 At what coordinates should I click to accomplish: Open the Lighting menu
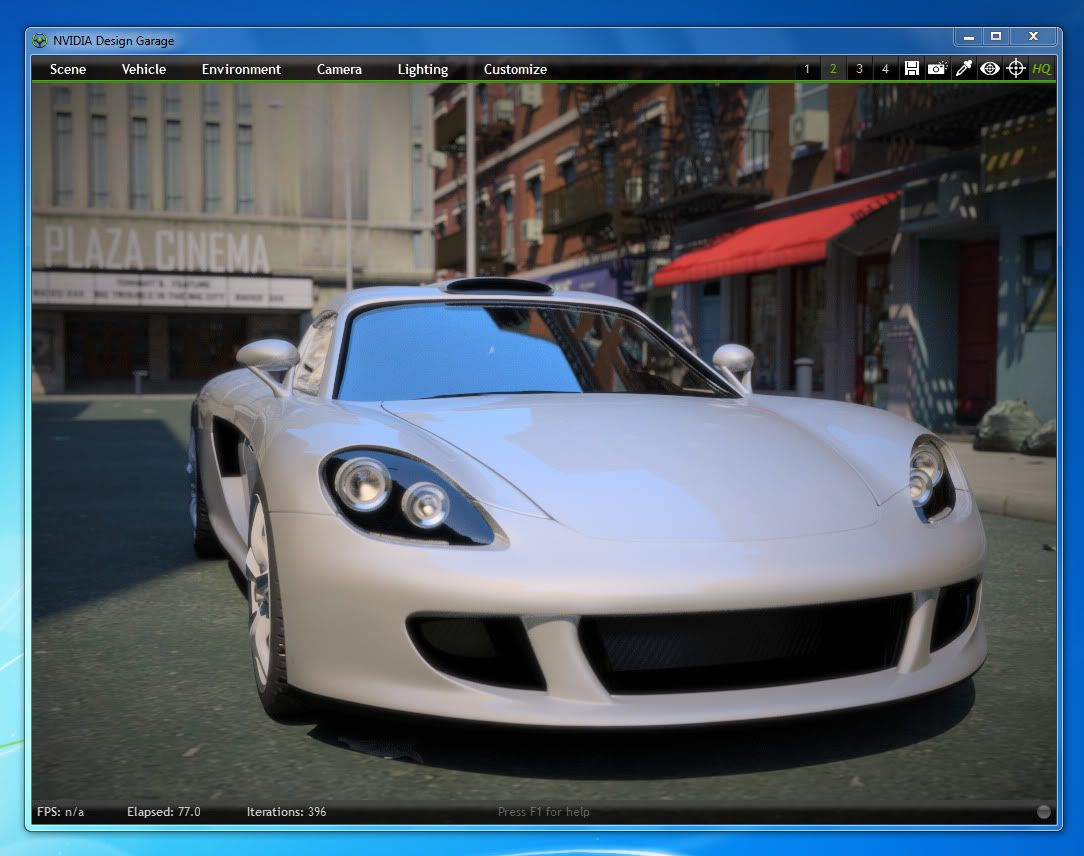(423, 69)
